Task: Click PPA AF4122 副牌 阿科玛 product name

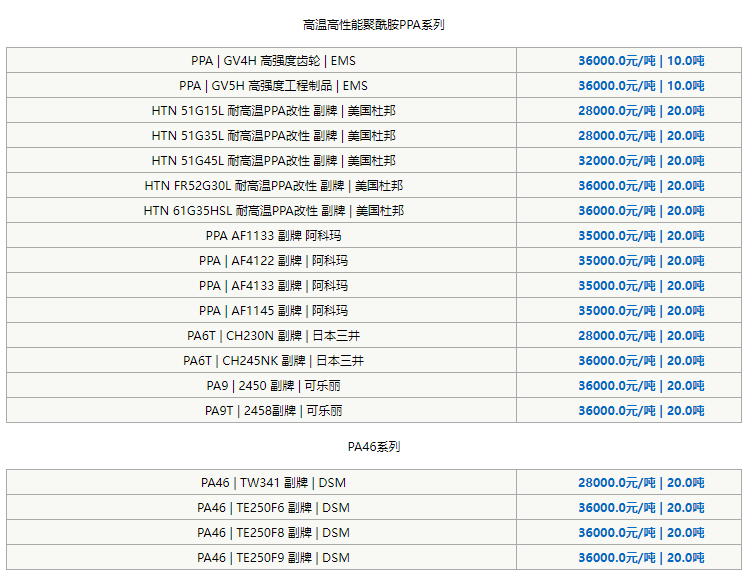Action: click(x=273, y=260)
